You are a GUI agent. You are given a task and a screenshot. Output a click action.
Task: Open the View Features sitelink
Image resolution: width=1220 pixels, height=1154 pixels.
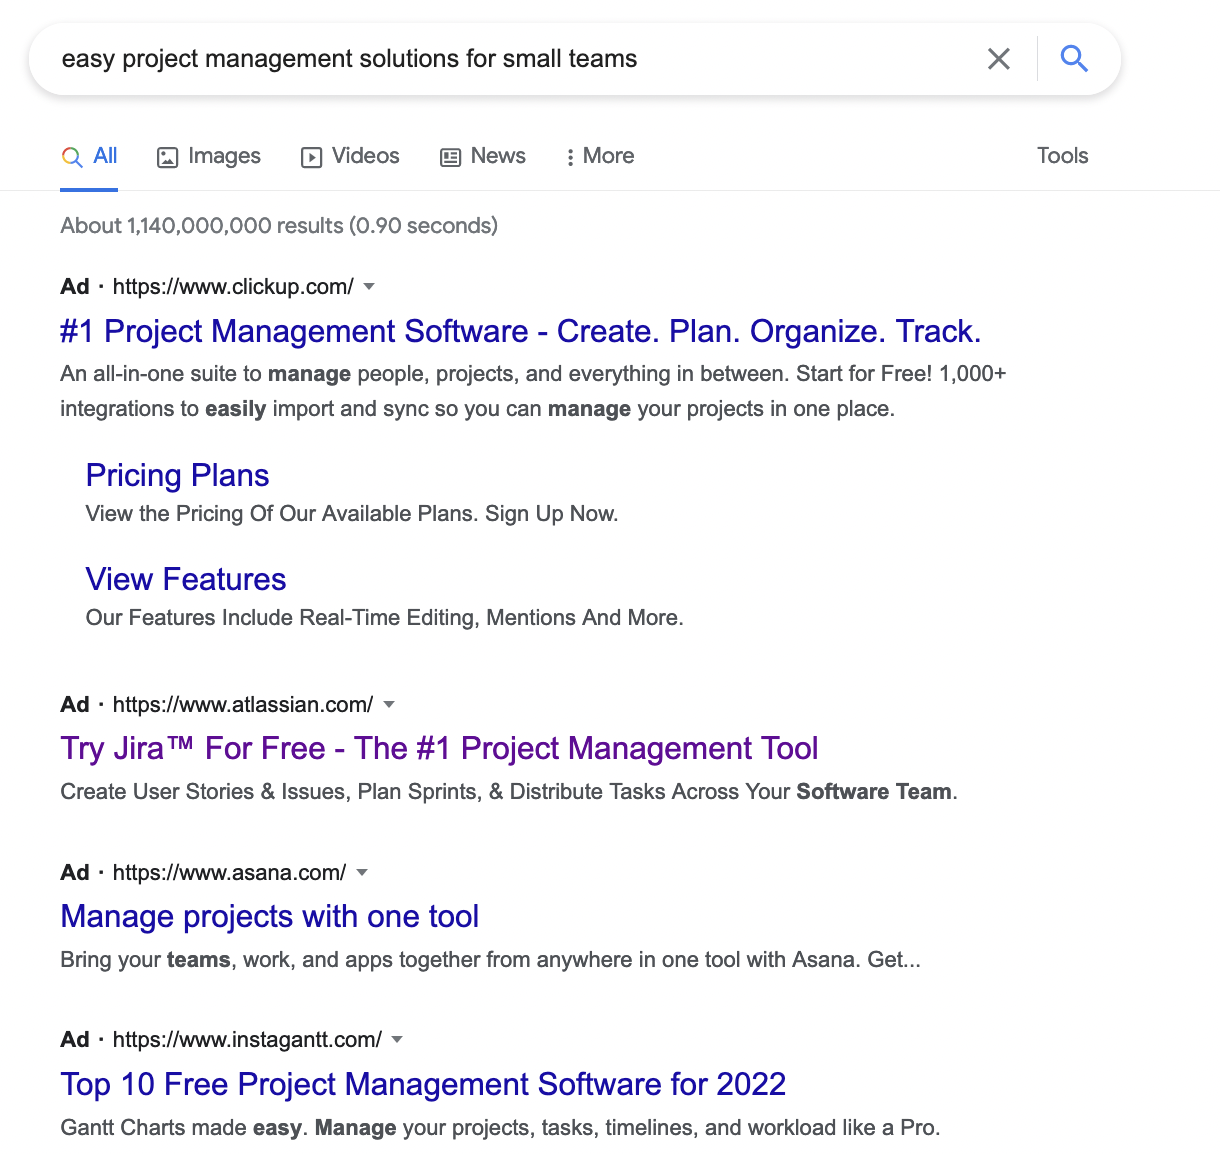tap(186, 579)
